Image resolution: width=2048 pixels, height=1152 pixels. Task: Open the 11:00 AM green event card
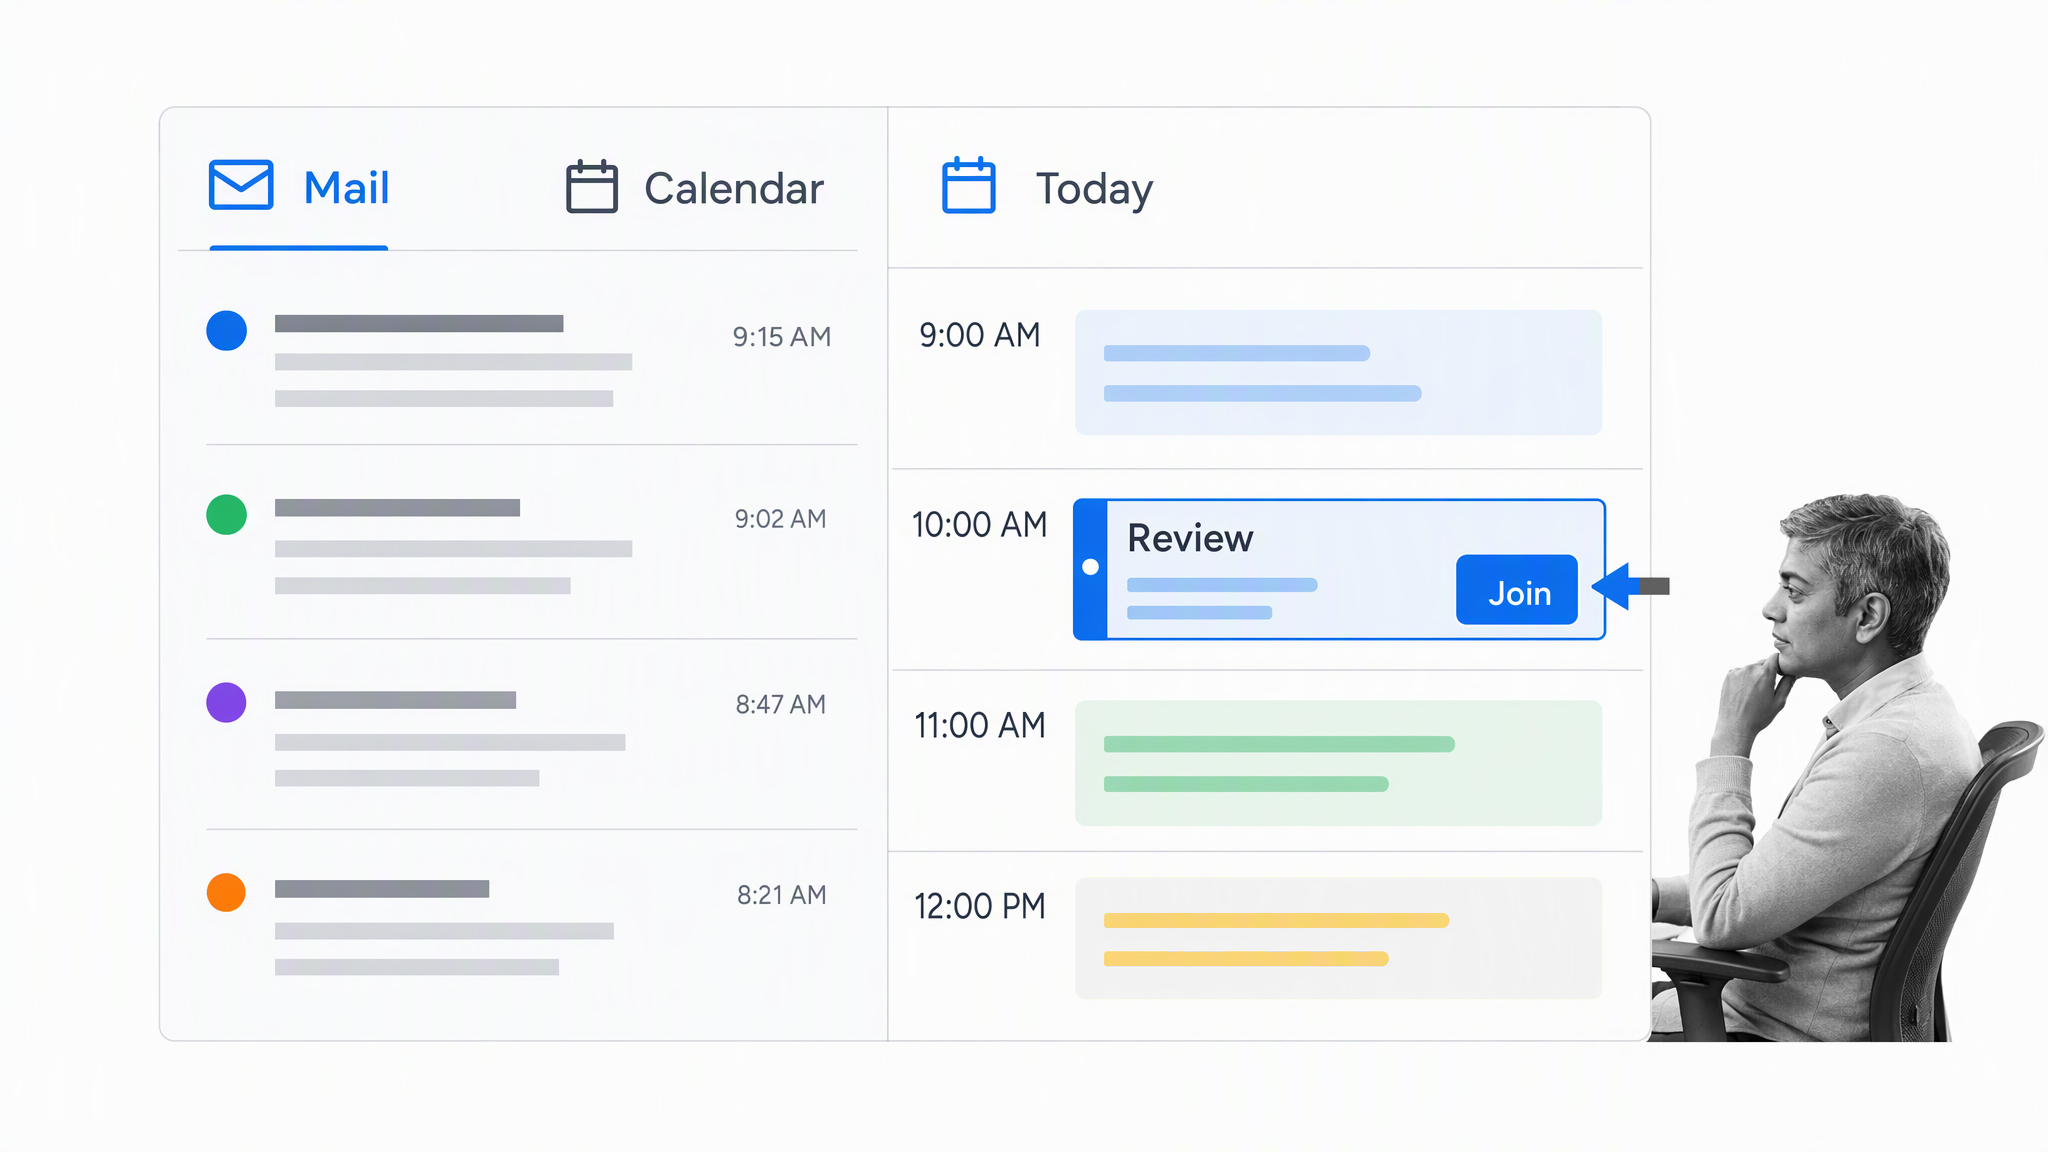1338,763
